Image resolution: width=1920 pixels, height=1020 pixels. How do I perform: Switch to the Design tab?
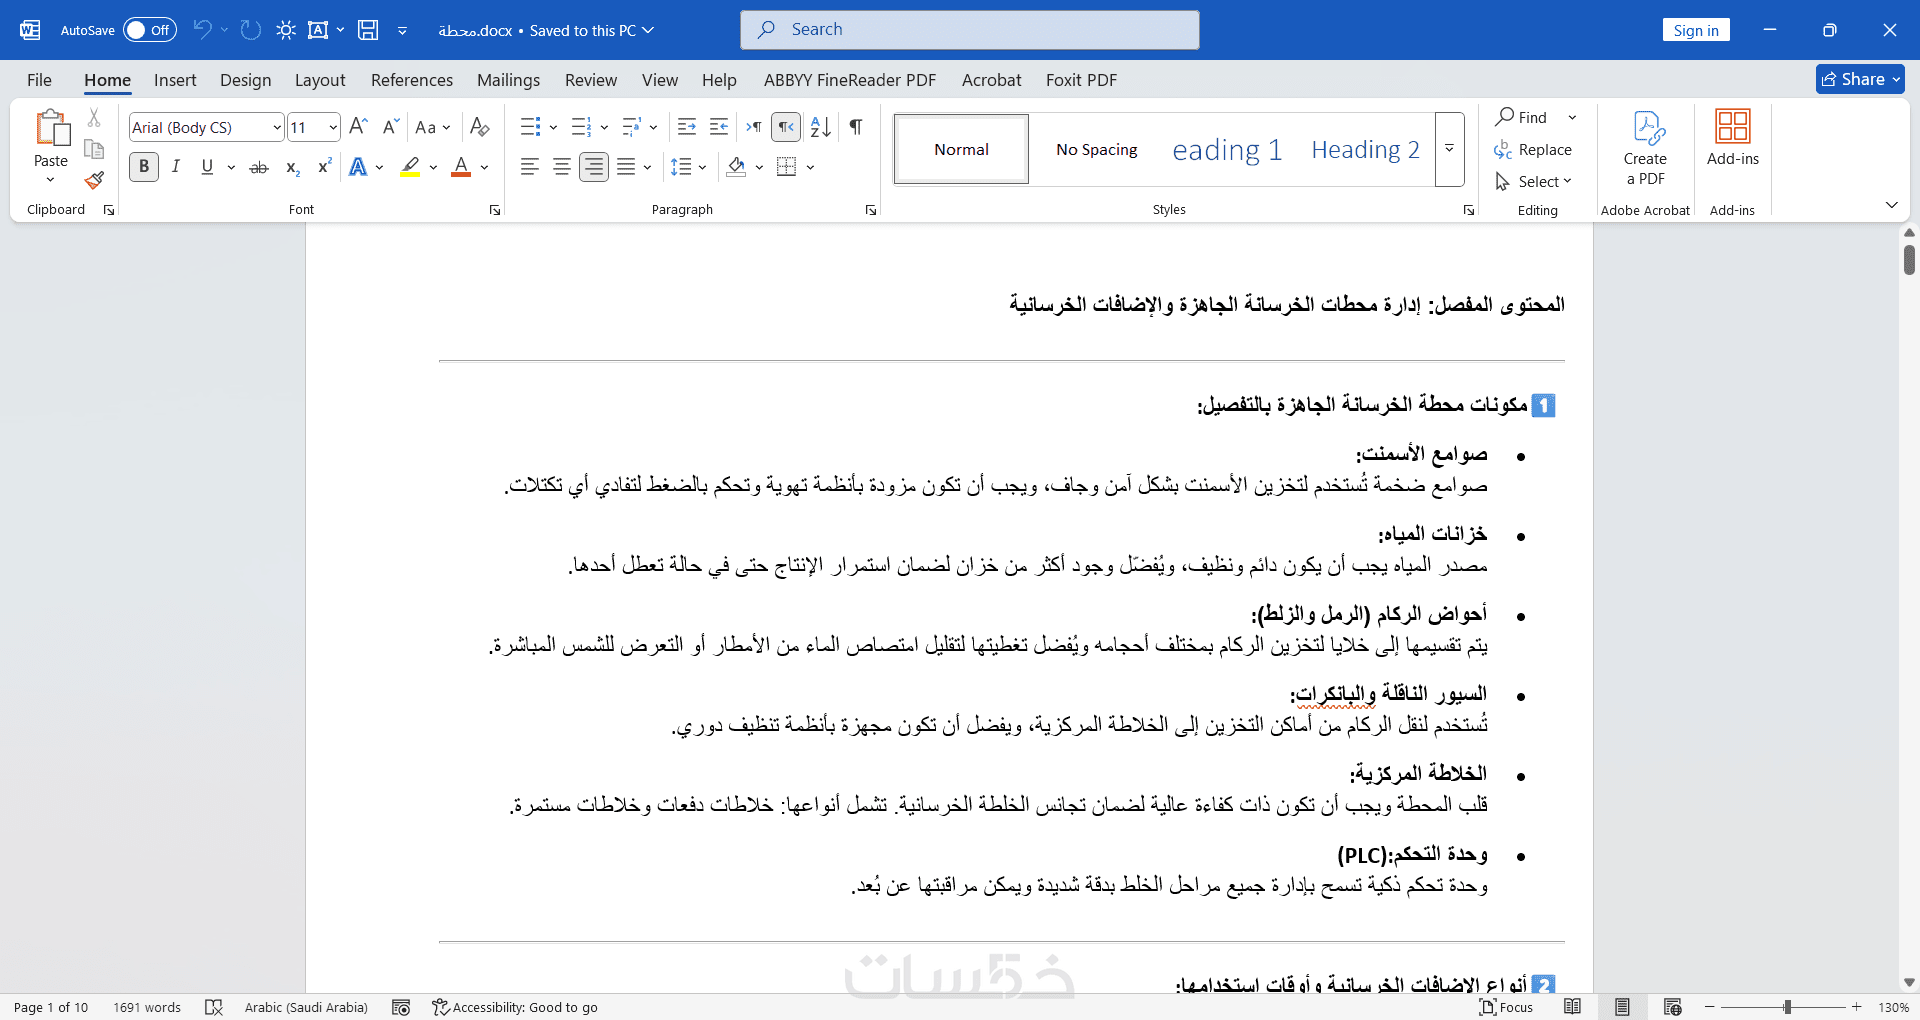point(245,80)
